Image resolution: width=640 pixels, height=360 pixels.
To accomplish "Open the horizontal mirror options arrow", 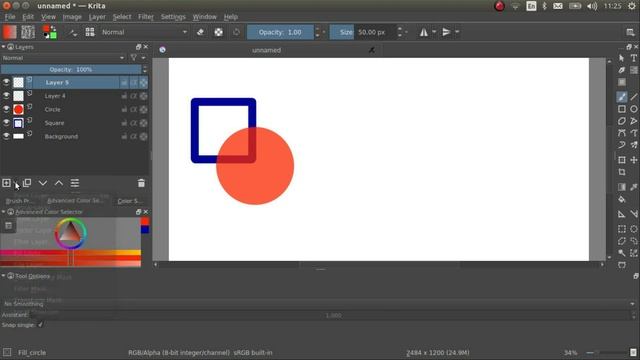I will (434, 32).
